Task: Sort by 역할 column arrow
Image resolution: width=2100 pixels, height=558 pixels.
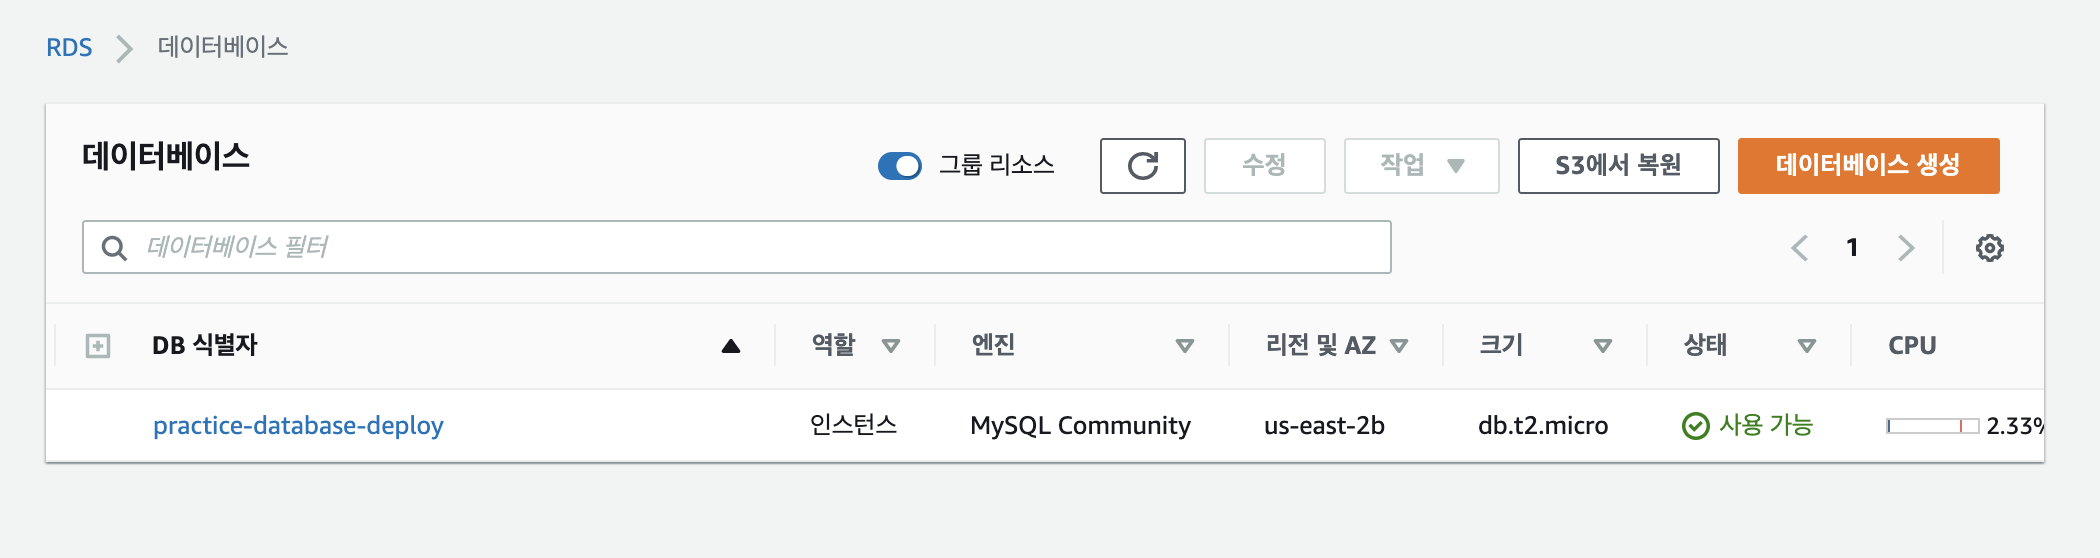Action: [890, 346]
